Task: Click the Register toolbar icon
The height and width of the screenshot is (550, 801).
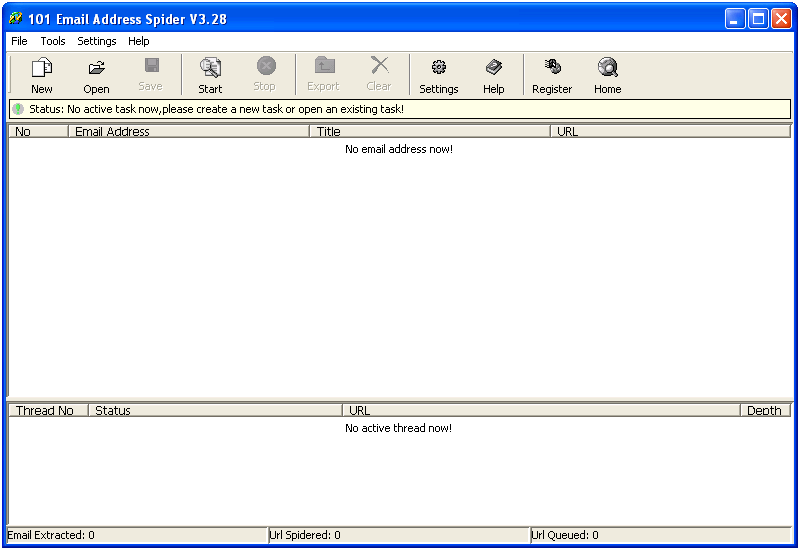Action: (552, 75)
